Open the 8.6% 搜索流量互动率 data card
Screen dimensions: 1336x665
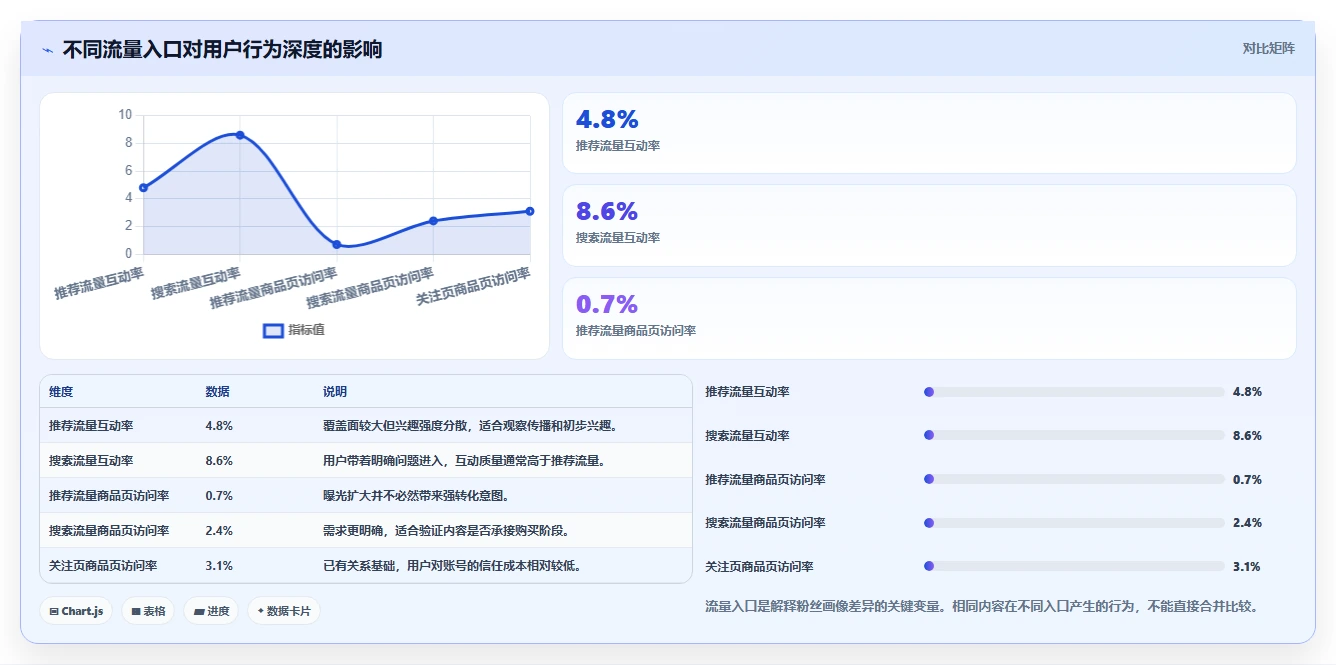pyautogui.click(x=929, y=225)
